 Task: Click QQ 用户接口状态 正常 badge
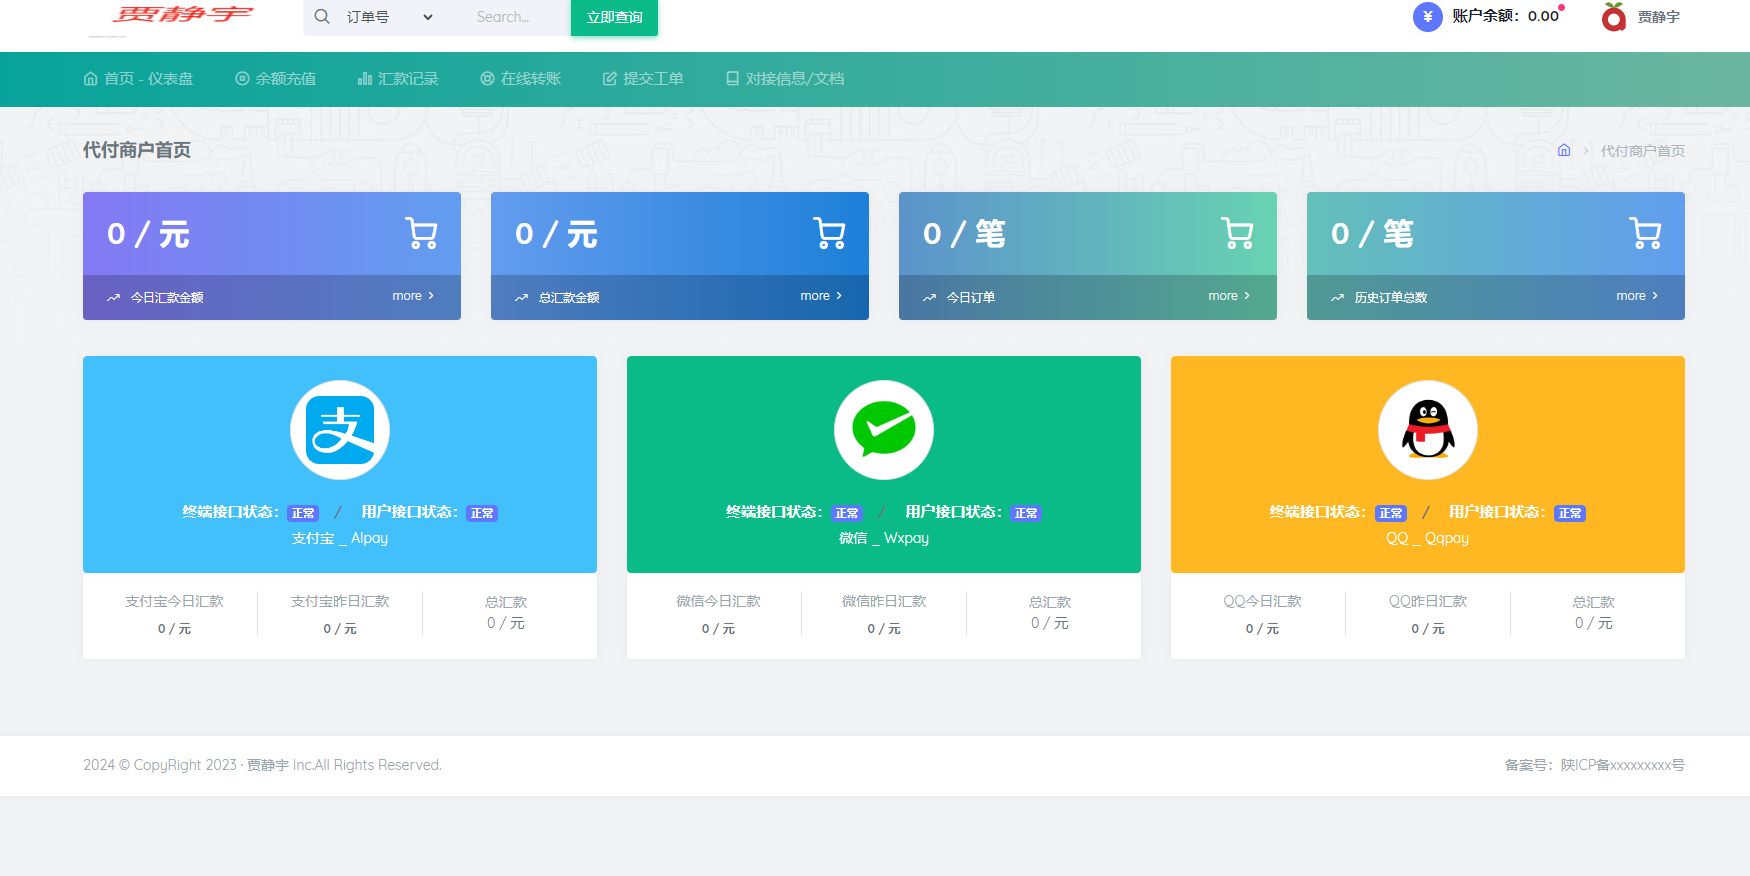1570,513
